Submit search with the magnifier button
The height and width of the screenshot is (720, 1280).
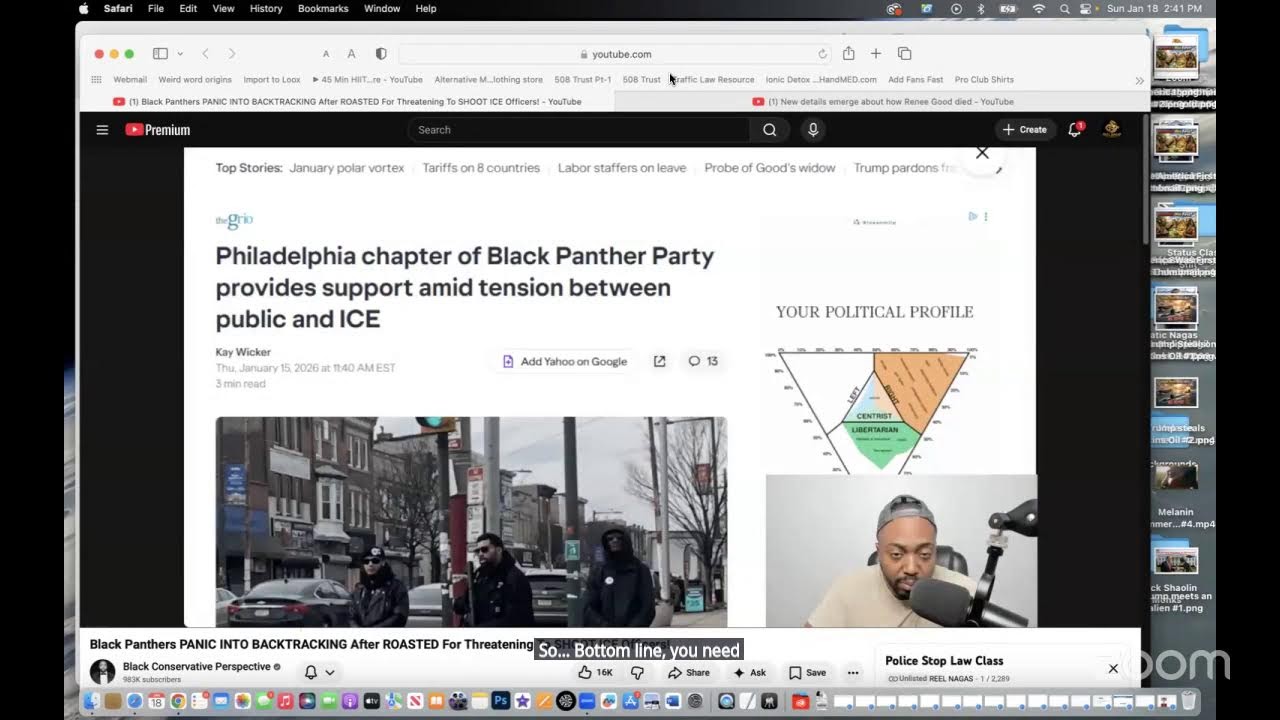[769, 130]
